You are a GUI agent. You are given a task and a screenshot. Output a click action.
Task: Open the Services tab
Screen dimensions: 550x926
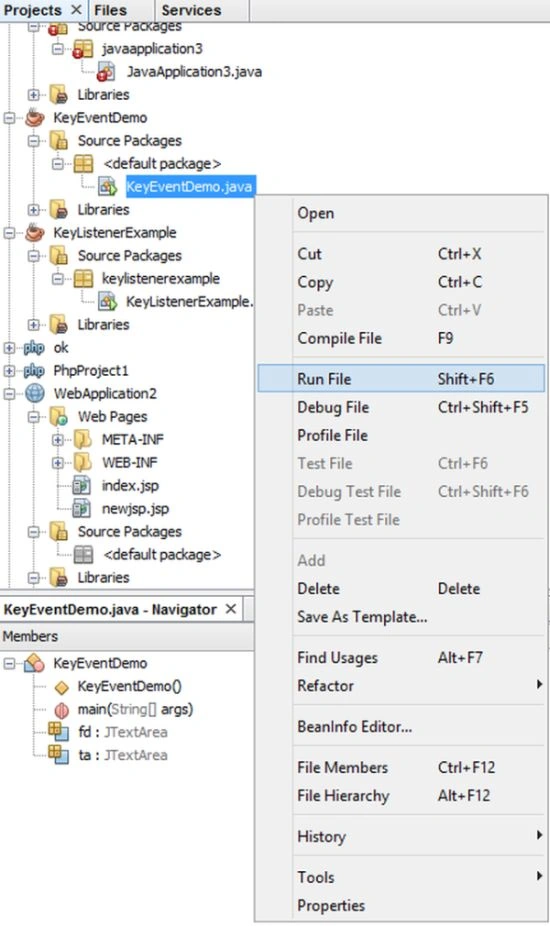(191, 10)
